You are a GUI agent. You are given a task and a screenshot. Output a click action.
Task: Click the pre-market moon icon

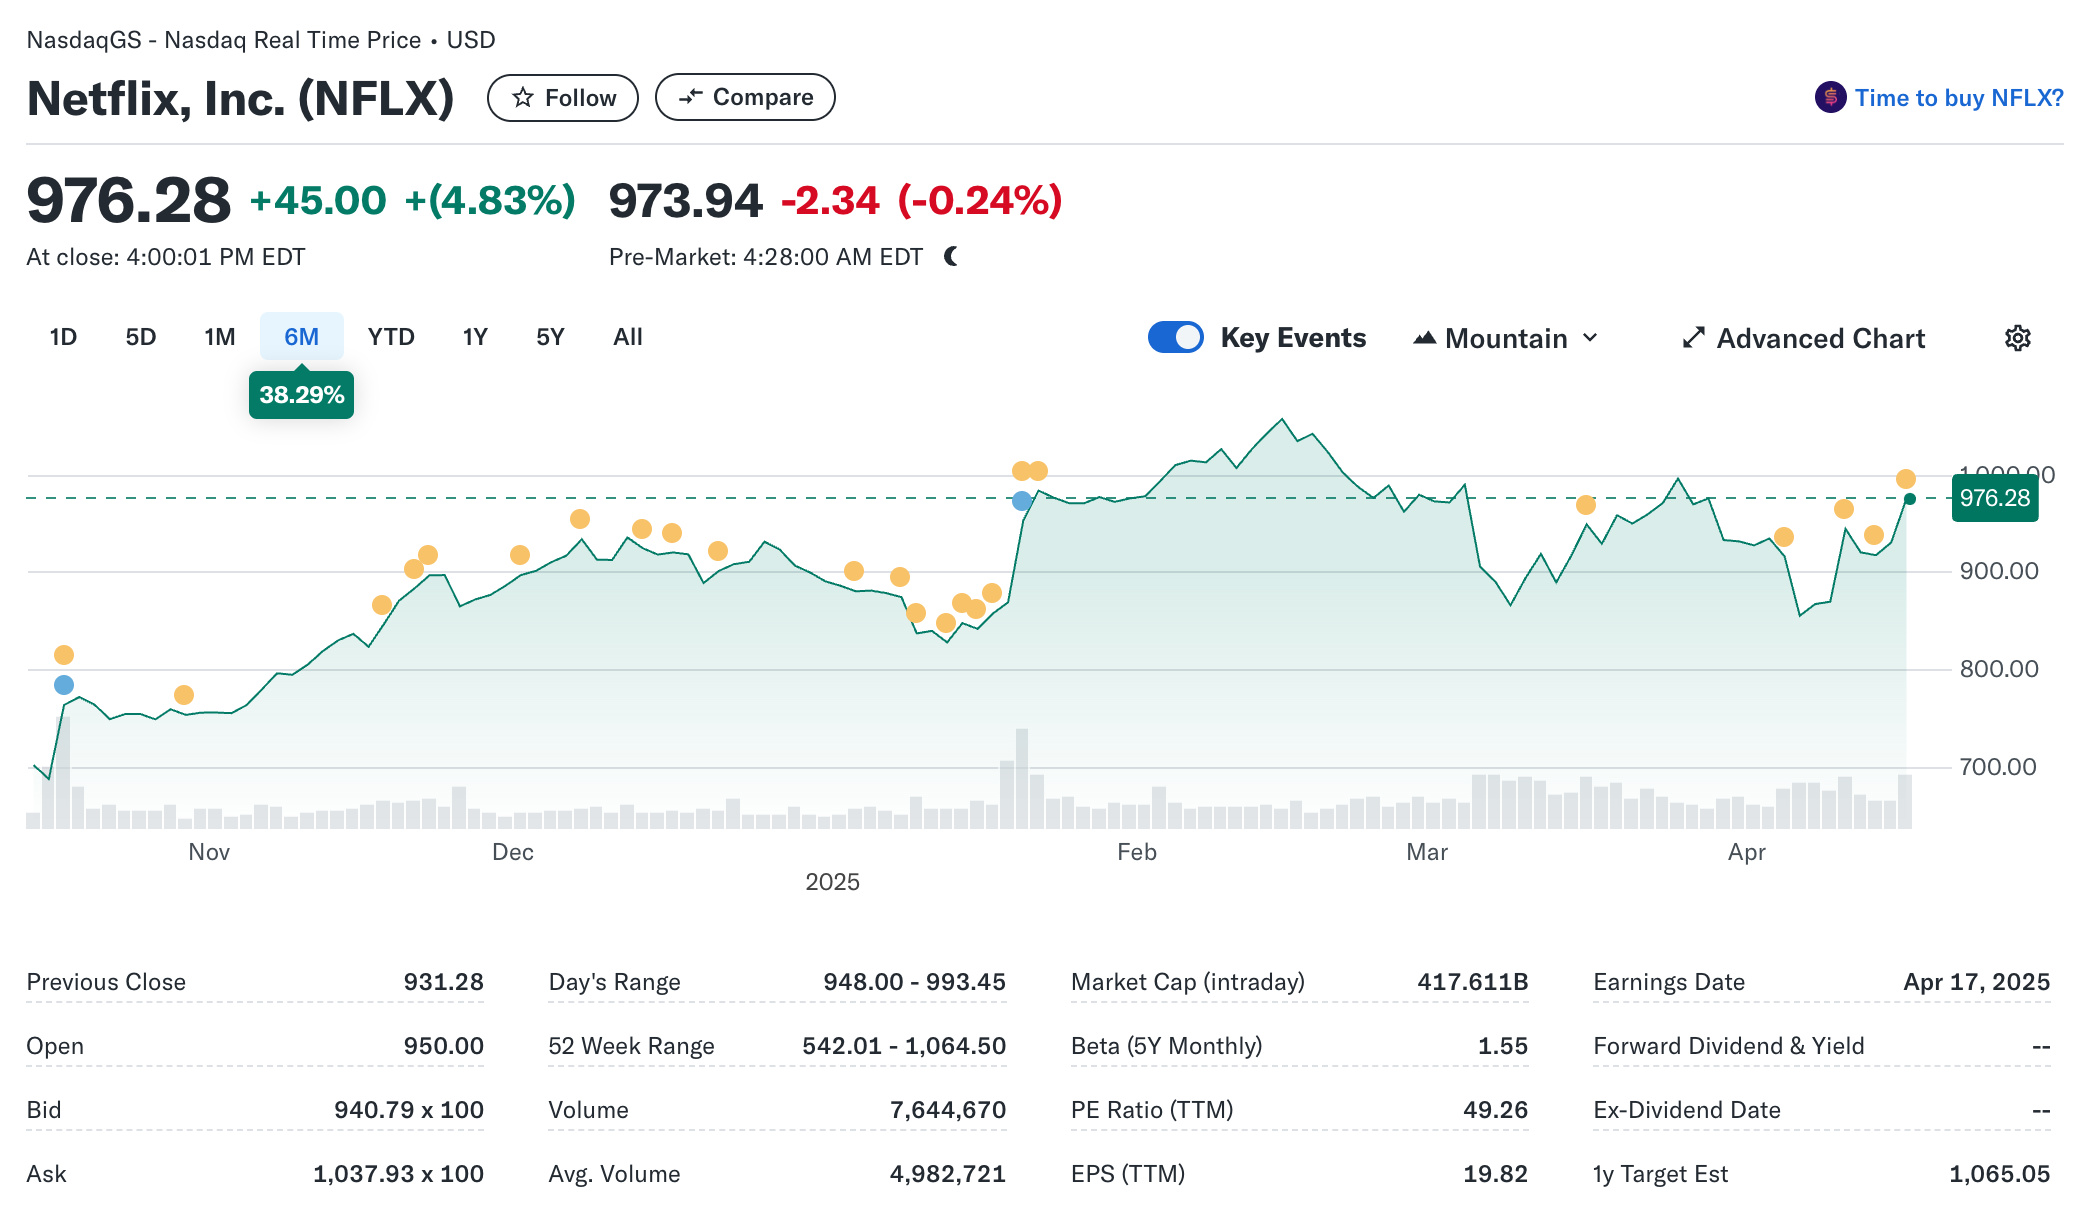coord(951,257)
